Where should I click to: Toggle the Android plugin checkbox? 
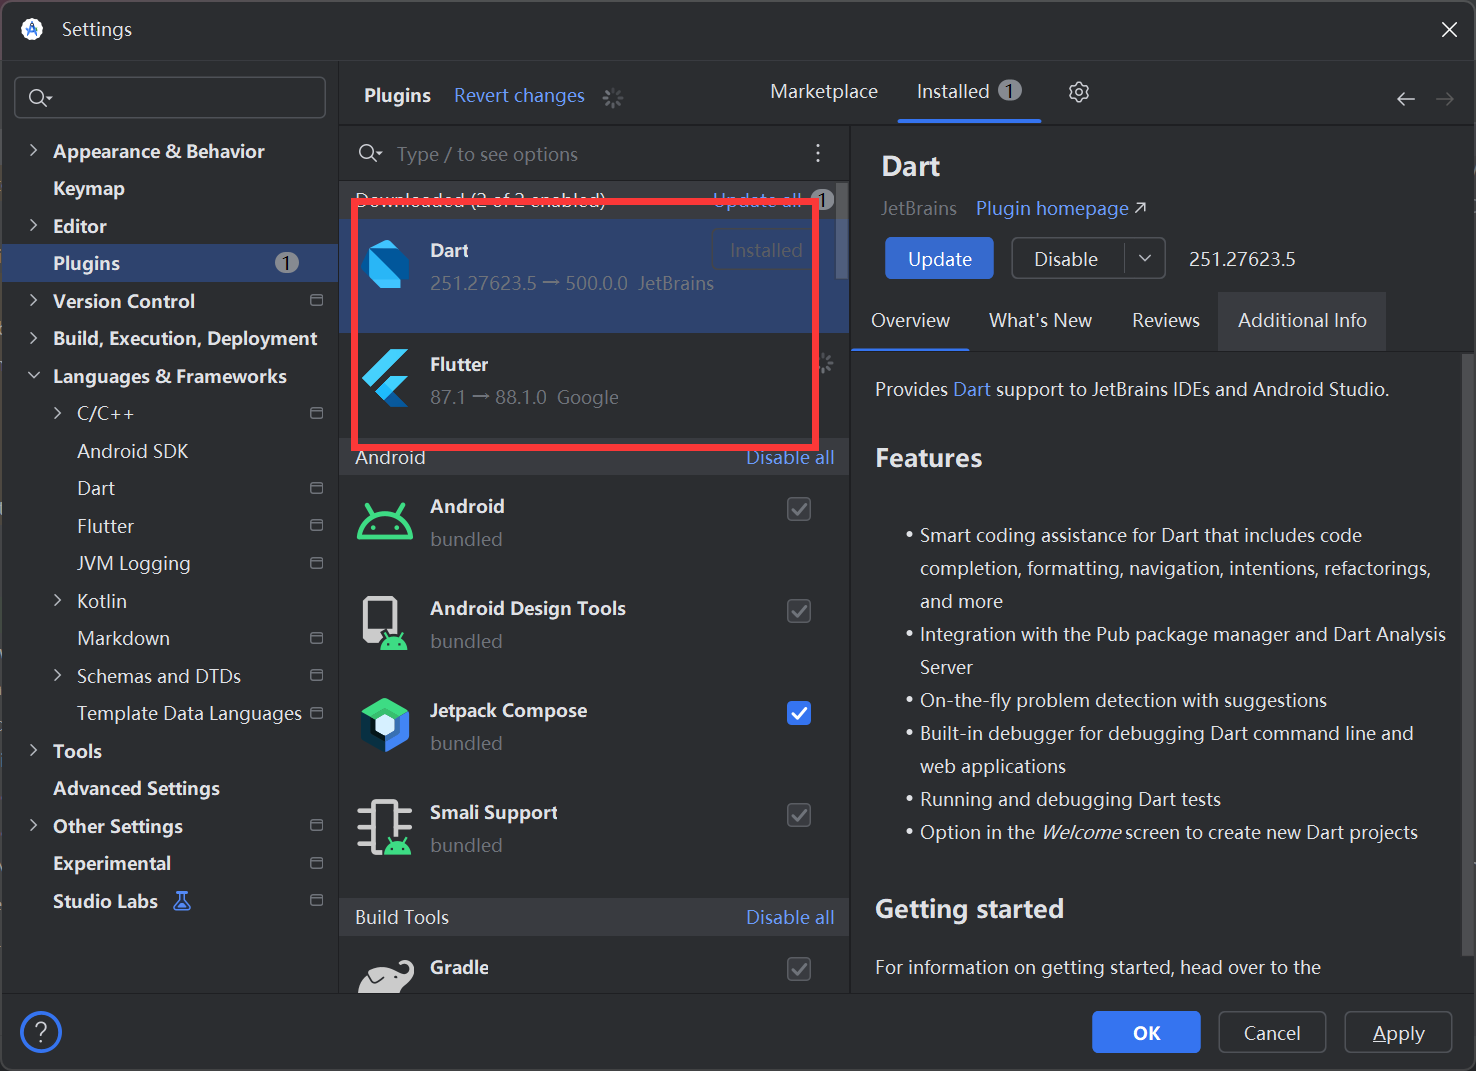click(799, 509)
